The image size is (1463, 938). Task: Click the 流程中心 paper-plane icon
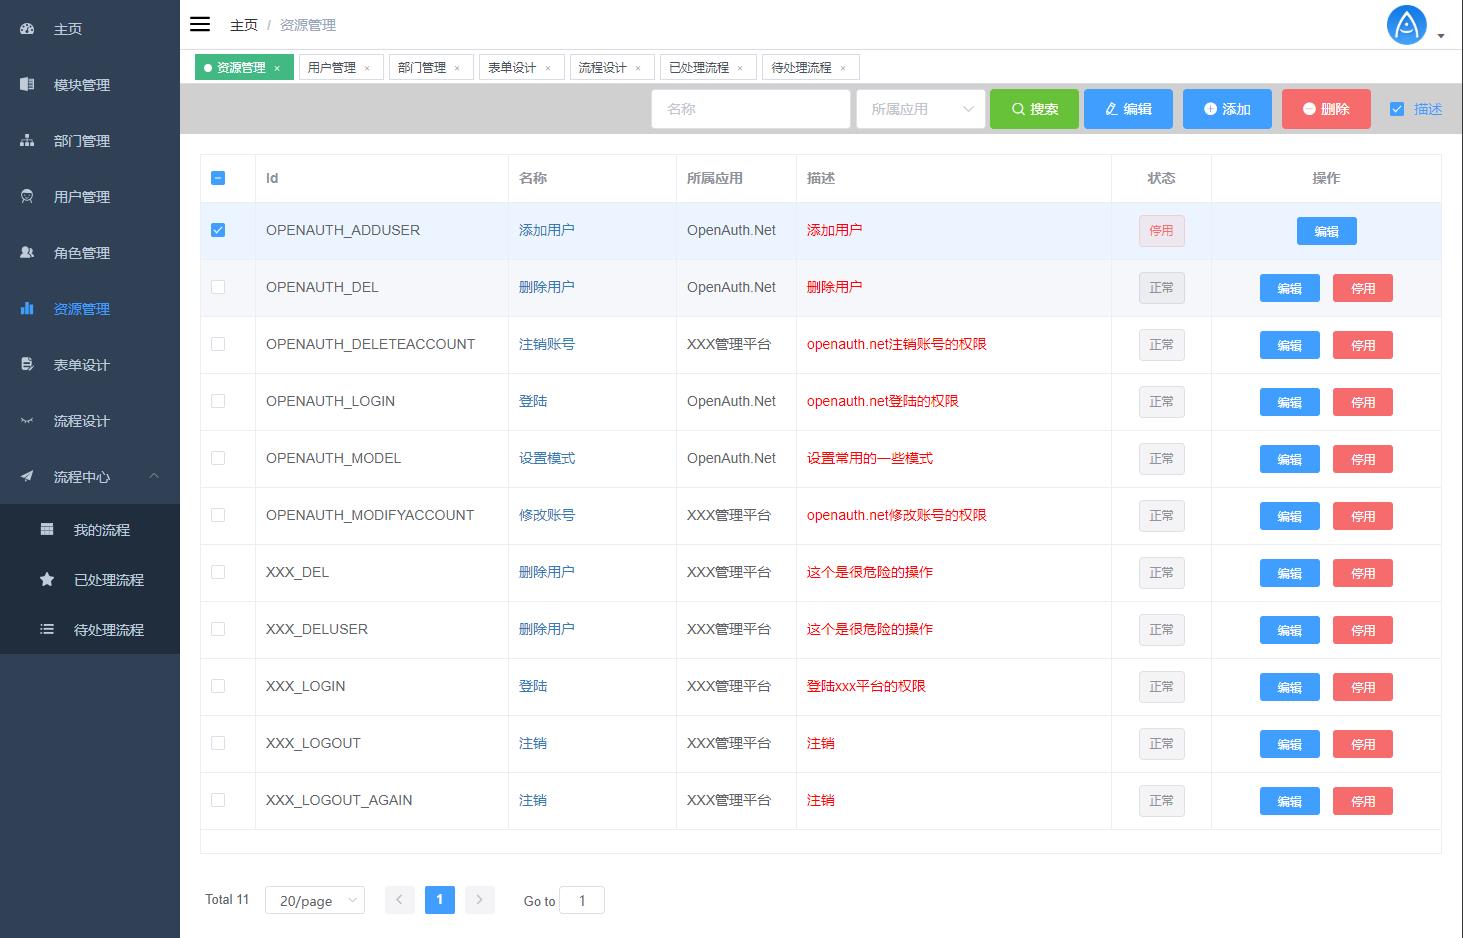tap(27, 477)
